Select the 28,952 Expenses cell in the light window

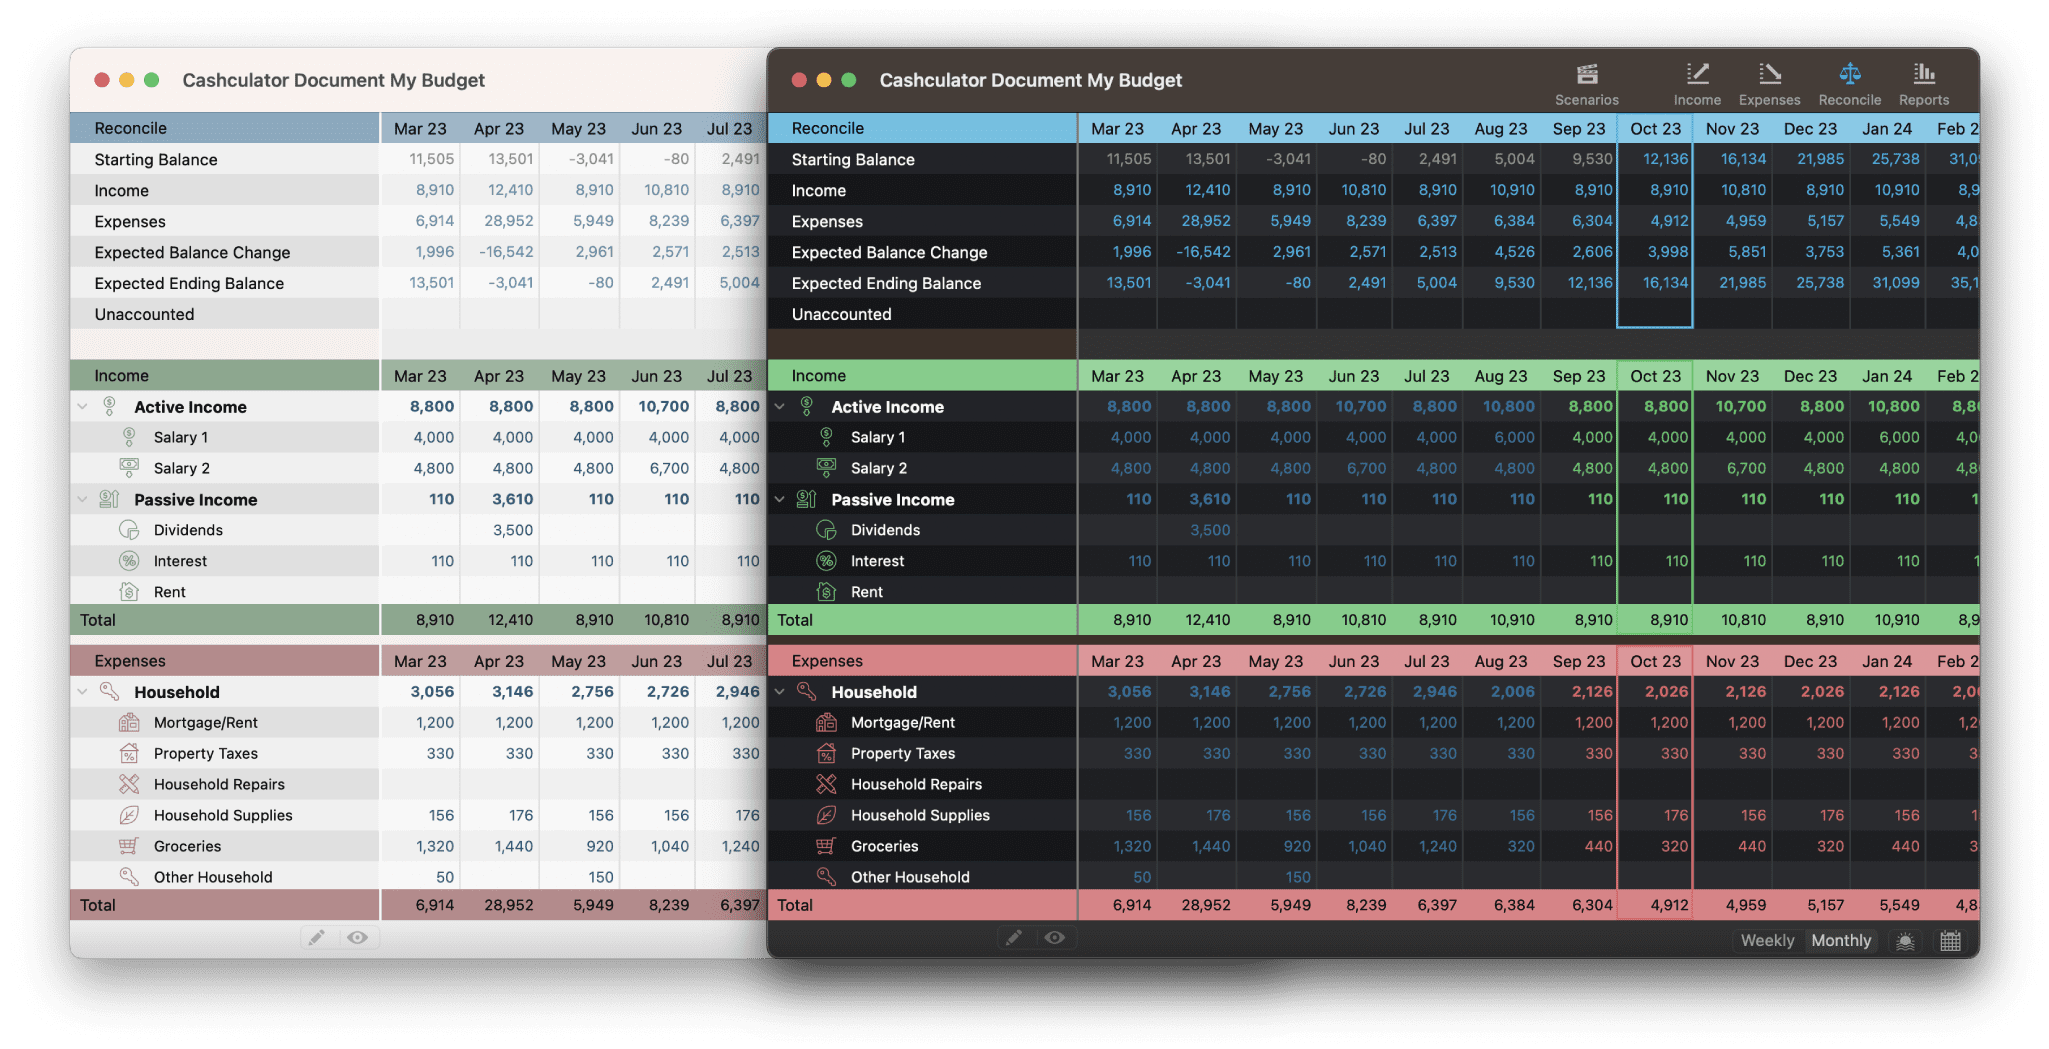click(500, 221)
